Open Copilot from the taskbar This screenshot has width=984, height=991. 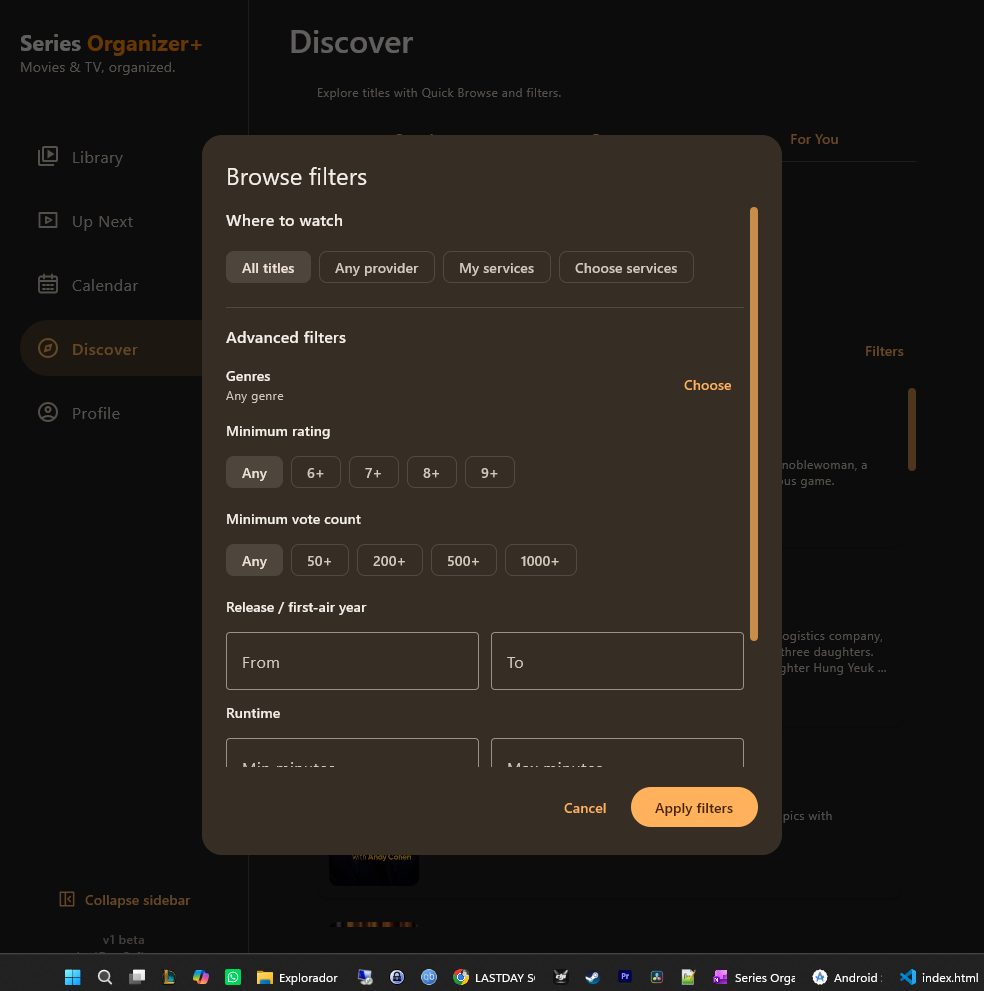[x=201, y=977]
